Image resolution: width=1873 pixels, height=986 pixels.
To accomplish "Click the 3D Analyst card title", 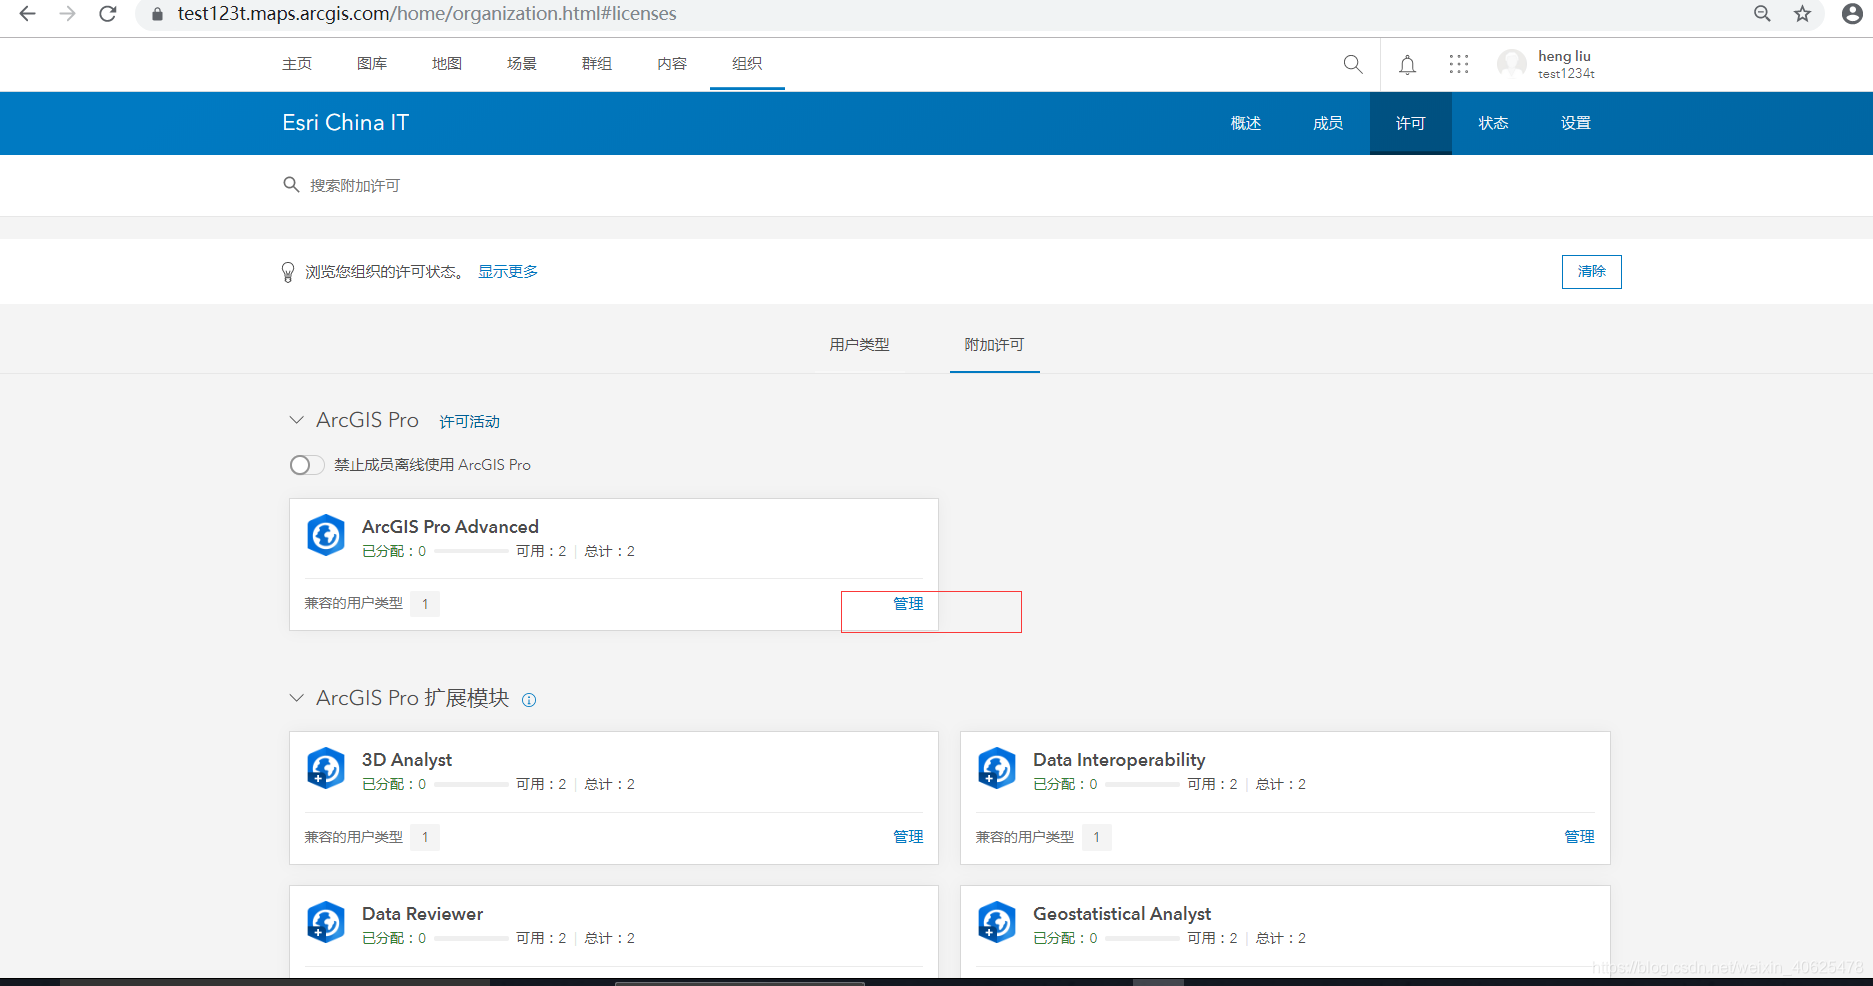I will click(x=407, y=760).
